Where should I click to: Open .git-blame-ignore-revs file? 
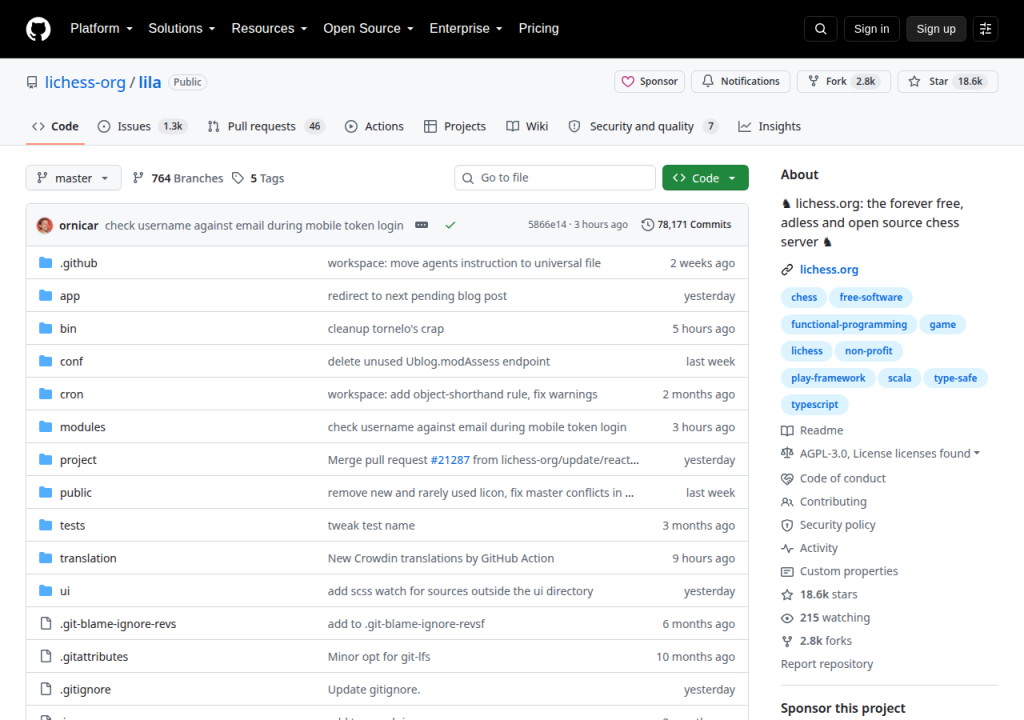(x=118, y=623)
